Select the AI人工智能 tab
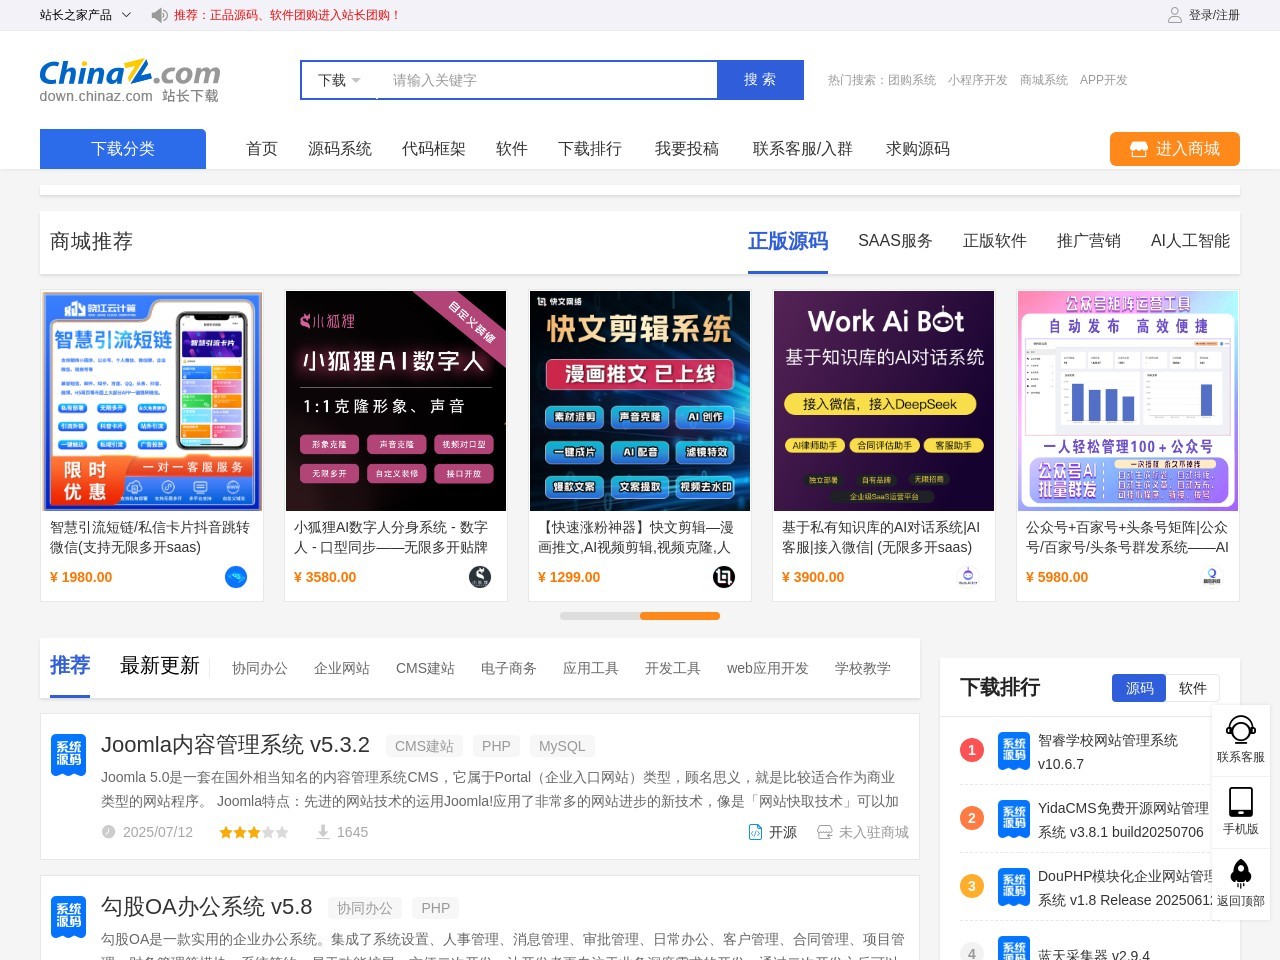This screenshot has height=960, width=1280. (x=1190, y=241)
